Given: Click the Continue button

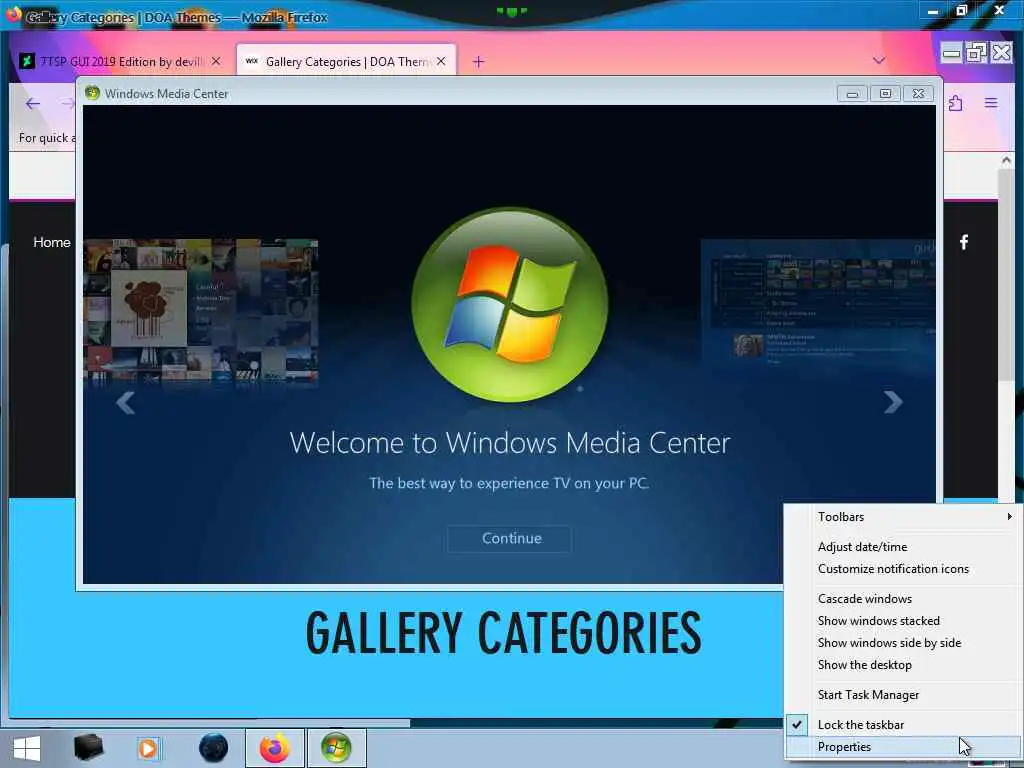Looking at the screenshot, I should point(510,539).
